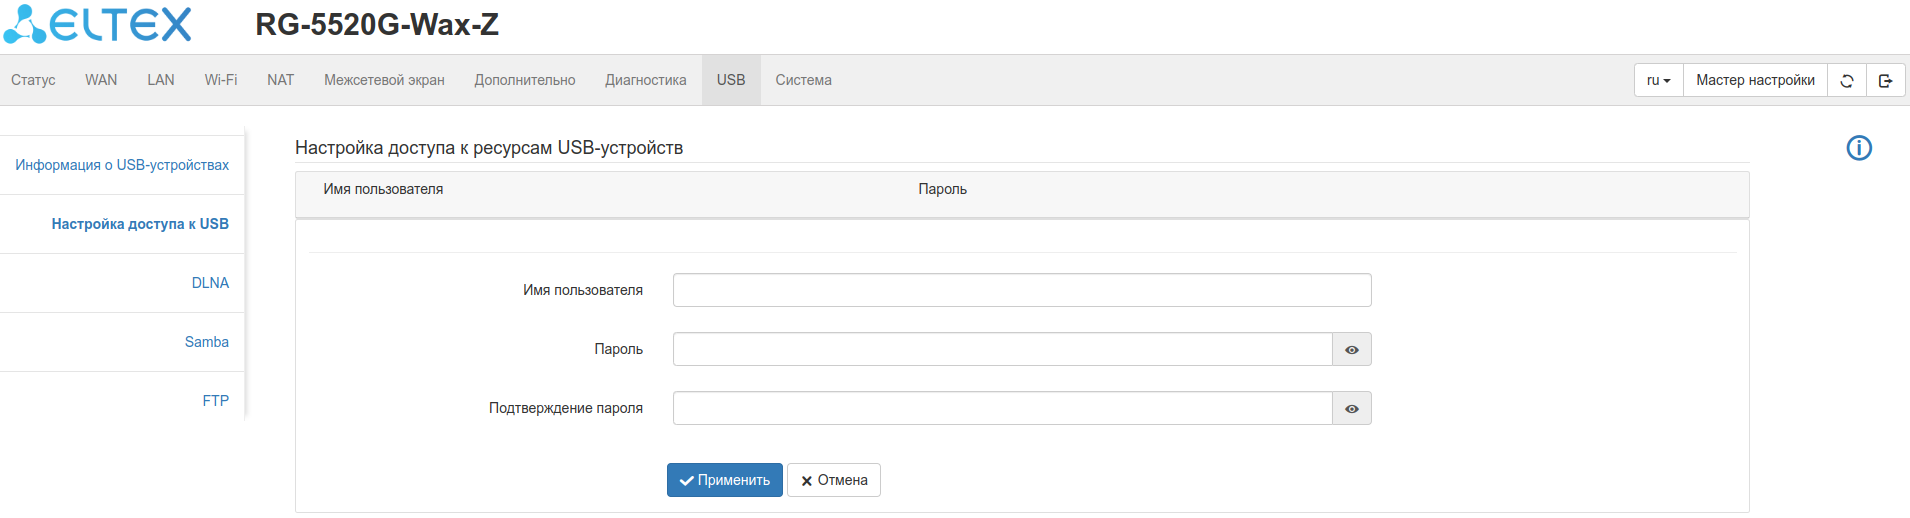Viewport: 1910px width, 518px height.
Task: Focus the Имя пользователя input field
Action: click(1021, 290)
